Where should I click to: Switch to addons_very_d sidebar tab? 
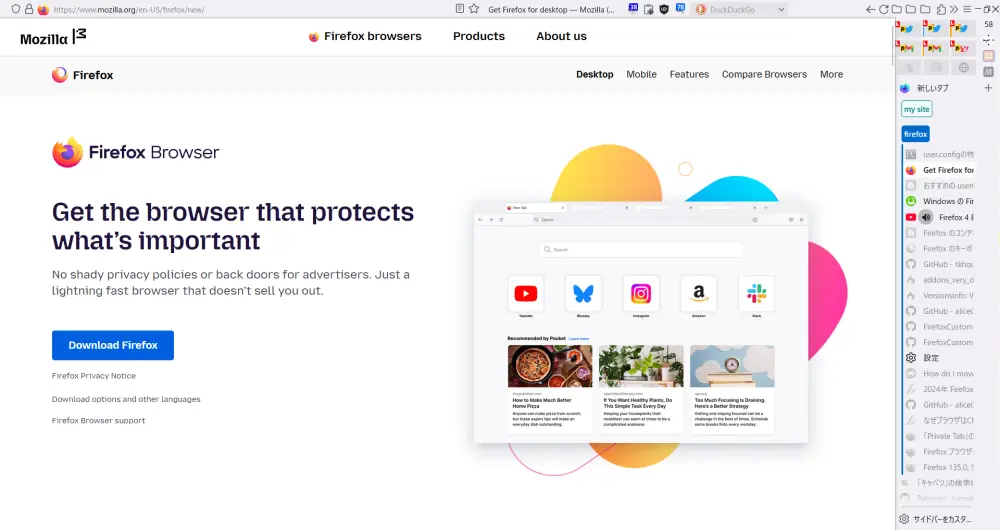pyautogui.click(x=939, y=280)
